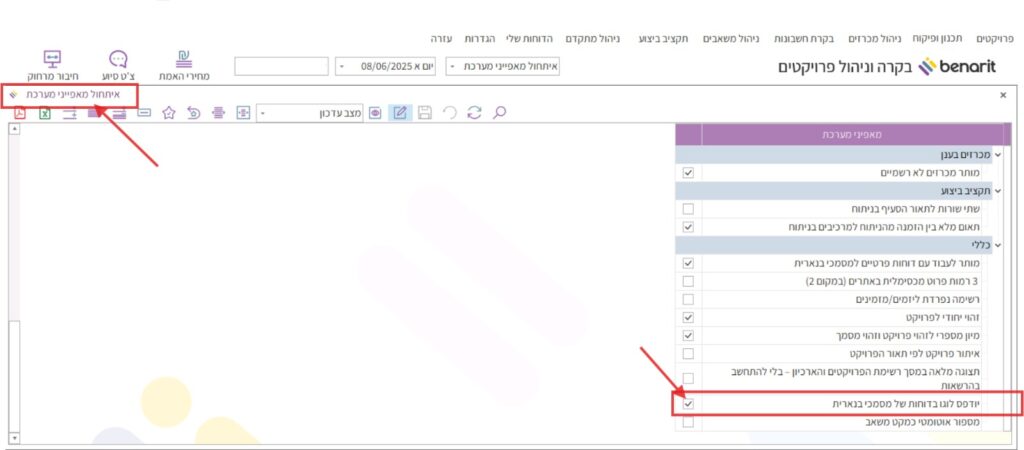Image resolution: width=1024 pixels, height=450 pixels.
Task: Export to Excel using the green icon
Action: click(x=45, y=113)
